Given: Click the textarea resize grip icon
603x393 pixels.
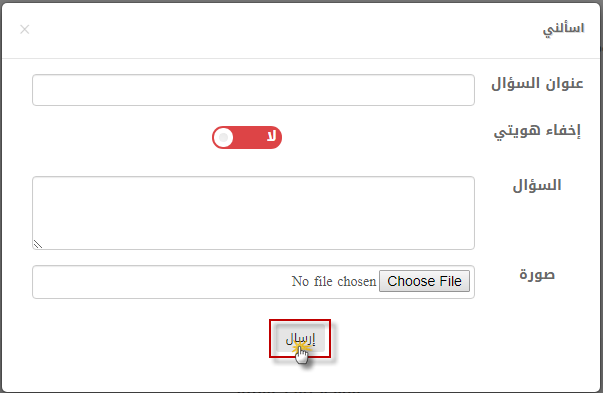Looking at the screenshot, I should 38,244.
